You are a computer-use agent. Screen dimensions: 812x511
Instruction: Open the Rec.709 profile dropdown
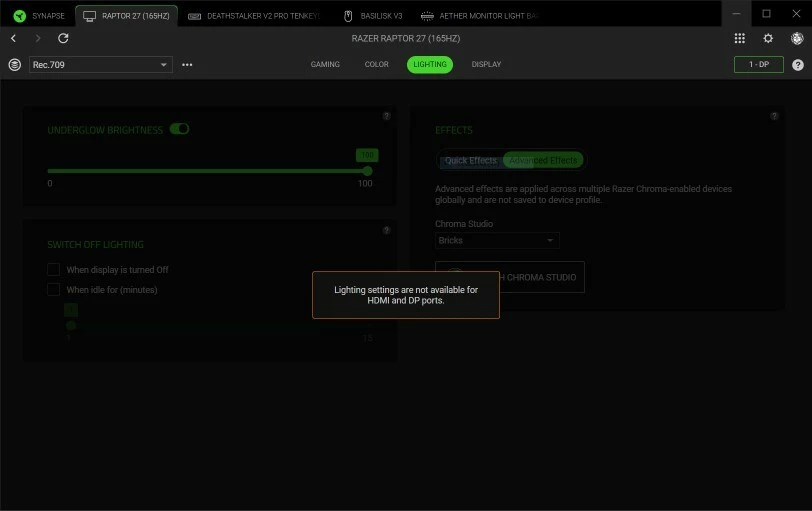(100, 65)
